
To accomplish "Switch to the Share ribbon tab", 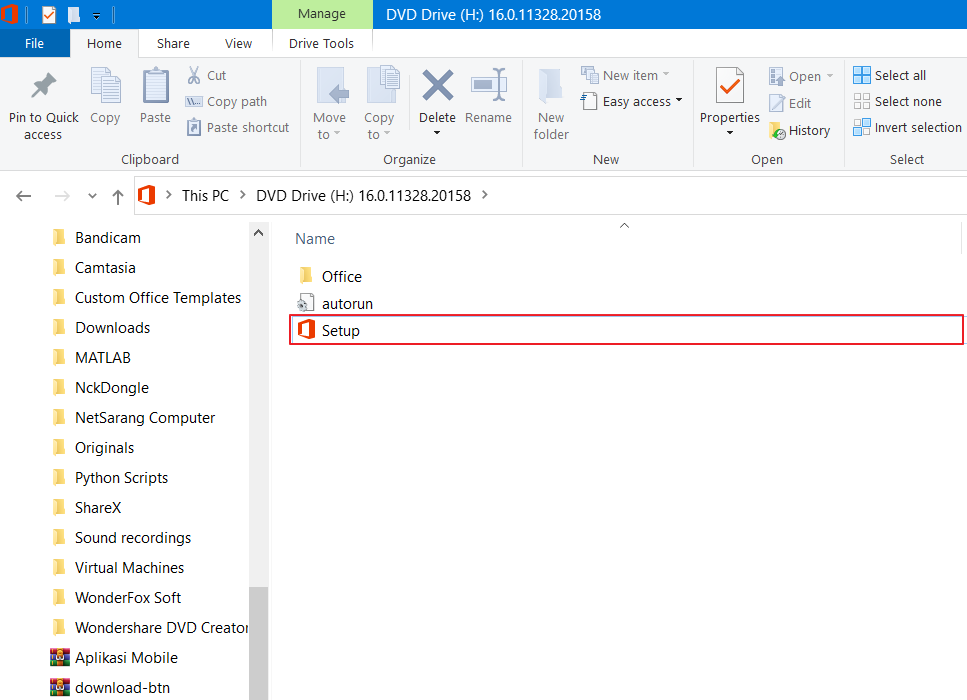I will point(173,43).
